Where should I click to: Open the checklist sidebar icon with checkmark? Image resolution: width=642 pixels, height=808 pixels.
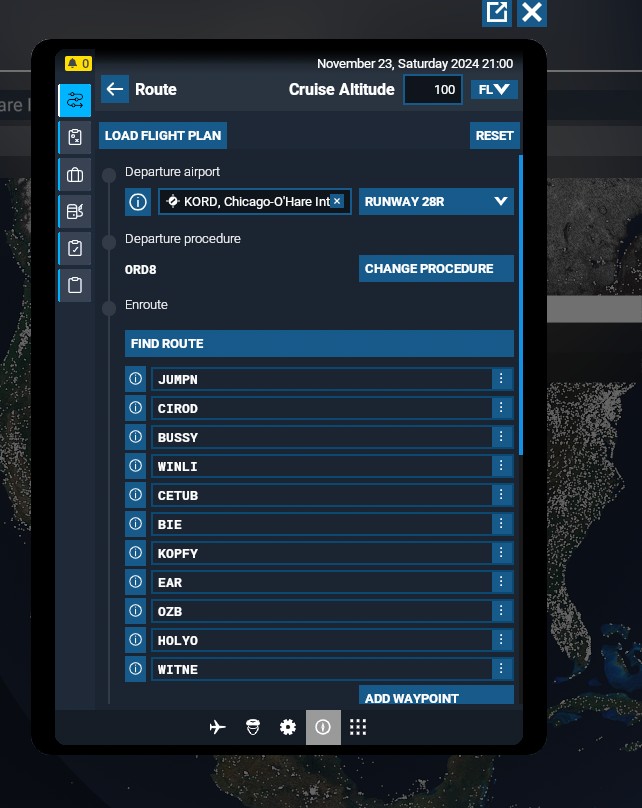point(74,248)
